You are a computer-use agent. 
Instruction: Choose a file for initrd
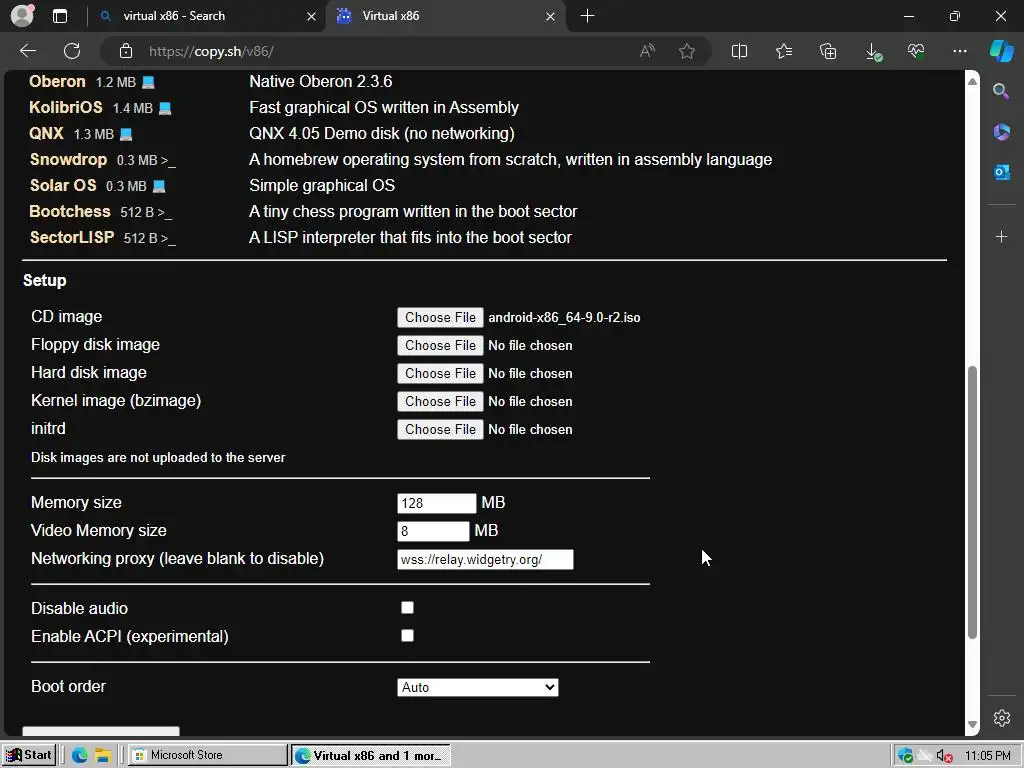(440, 430)
